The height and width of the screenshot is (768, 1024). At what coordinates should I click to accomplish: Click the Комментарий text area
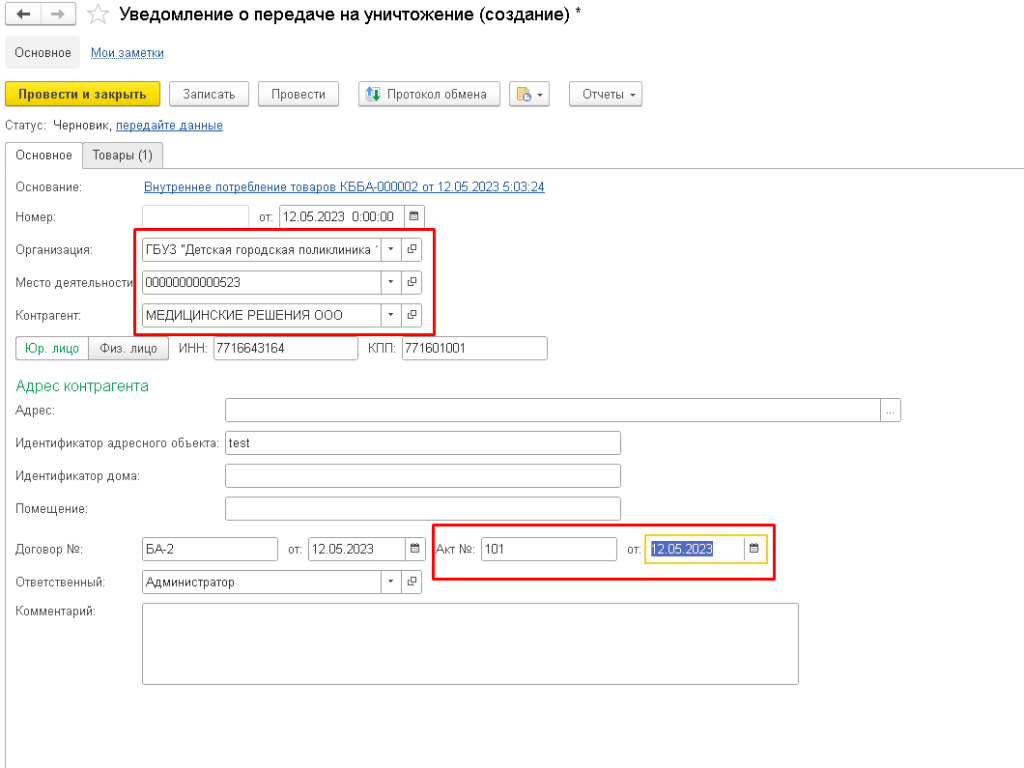[470, 643]
